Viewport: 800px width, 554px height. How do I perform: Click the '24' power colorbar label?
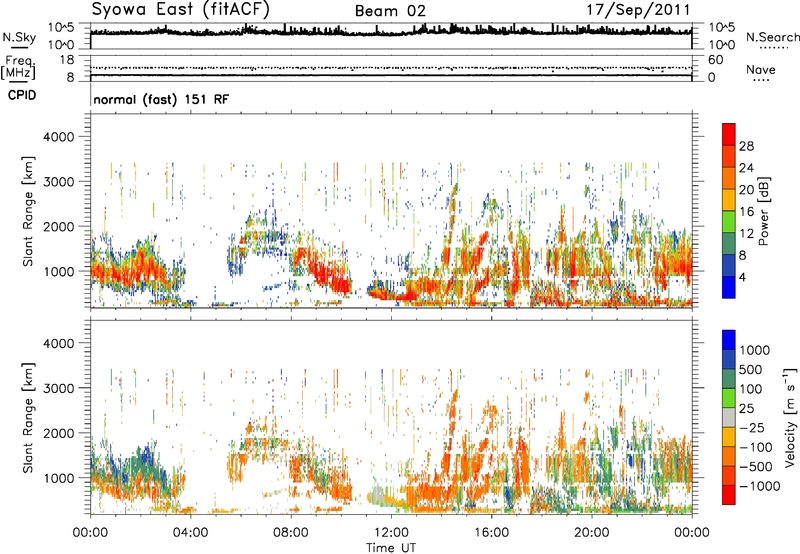click(746, 168)
